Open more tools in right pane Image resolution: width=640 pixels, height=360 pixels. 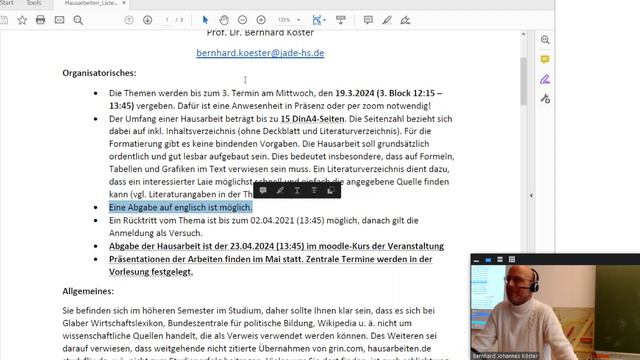[x=545, y=99]
